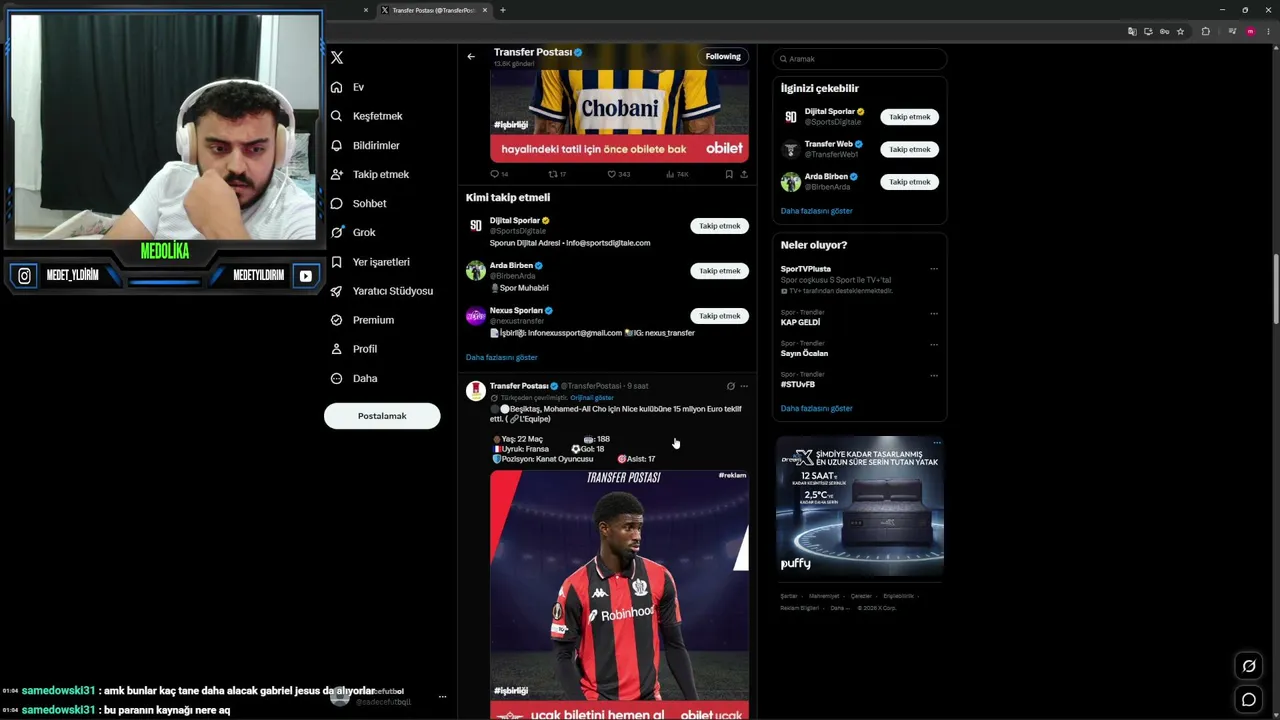Show more under Kimi takip etmeli

coord(501,357)
